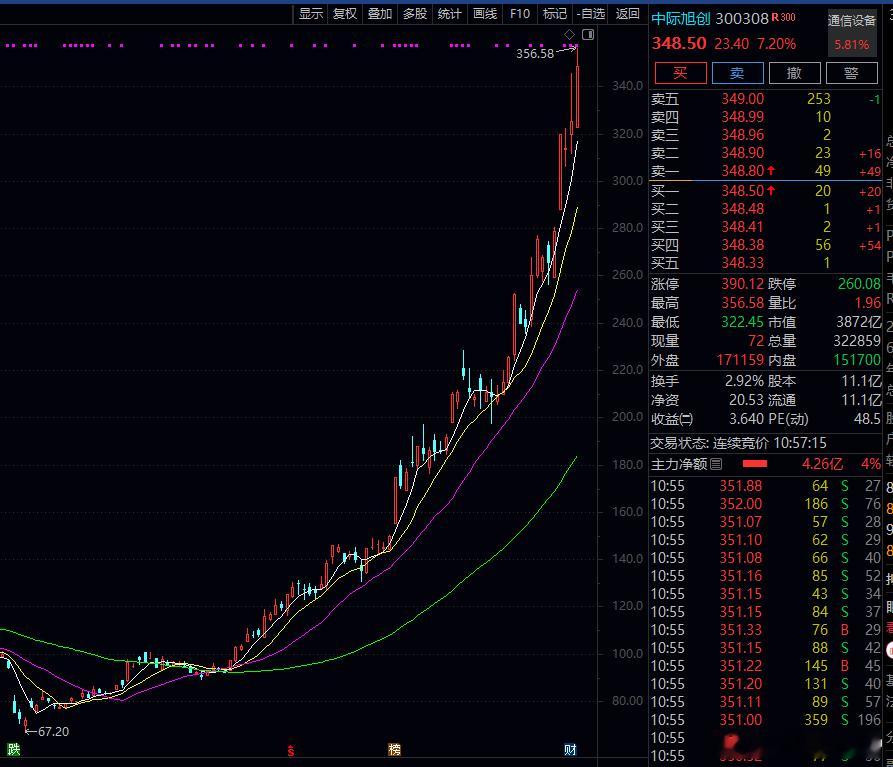Click 外盘 value 171159

click(740, 360)
